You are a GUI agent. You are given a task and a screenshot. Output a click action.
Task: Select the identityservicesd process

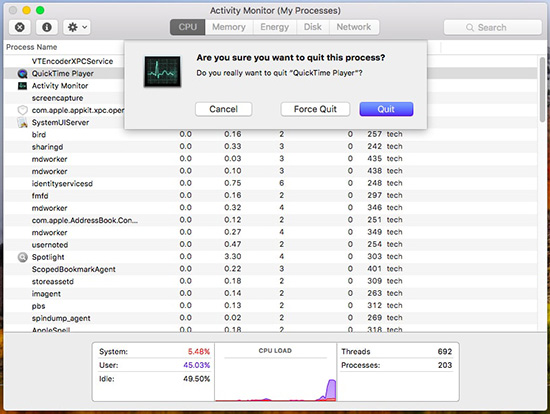[x=62, y=183]
